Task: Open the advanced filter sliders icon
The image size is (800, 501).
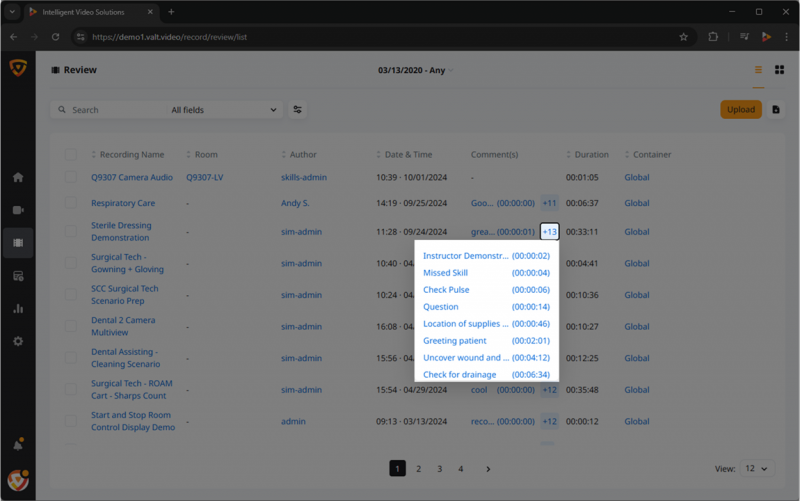Action: pyautogui.click(x=297, y=110)
